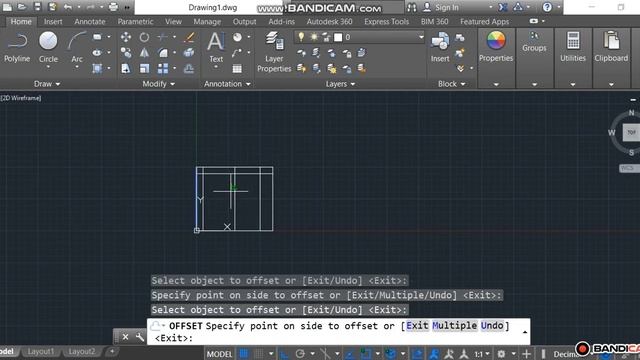This screenshot has width=640, height=360.
Task: Click the command line input field
Action: [x=338, y=331]
